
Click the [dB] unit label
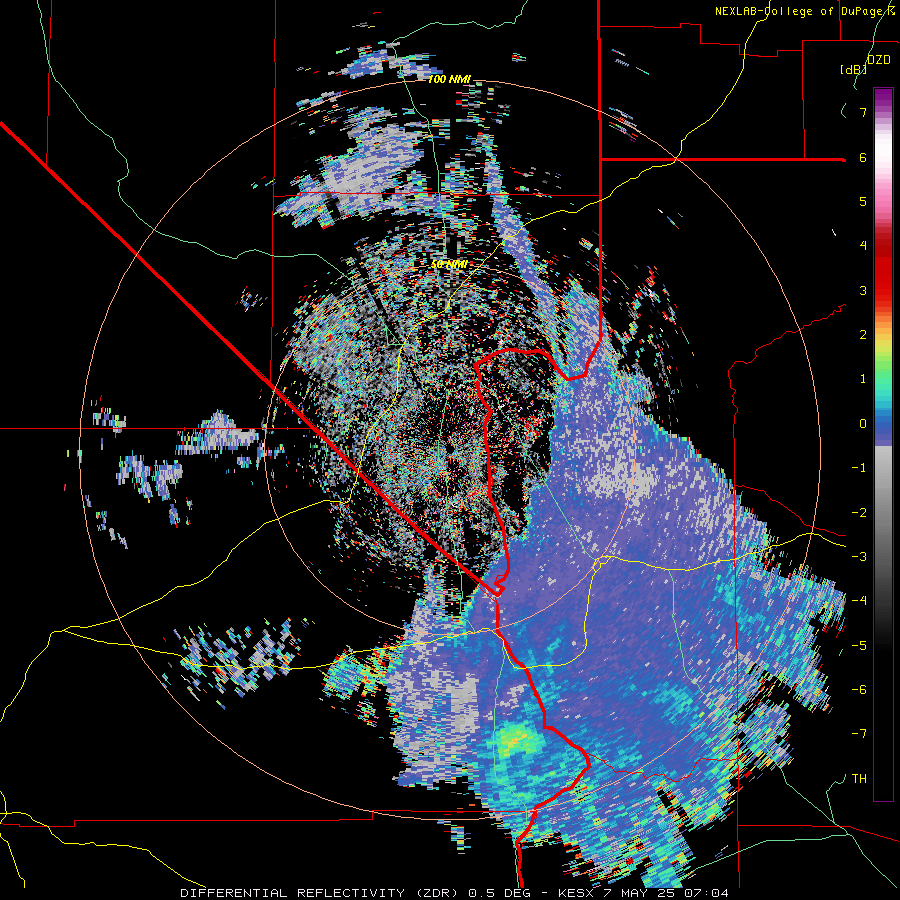pos(853,70)
